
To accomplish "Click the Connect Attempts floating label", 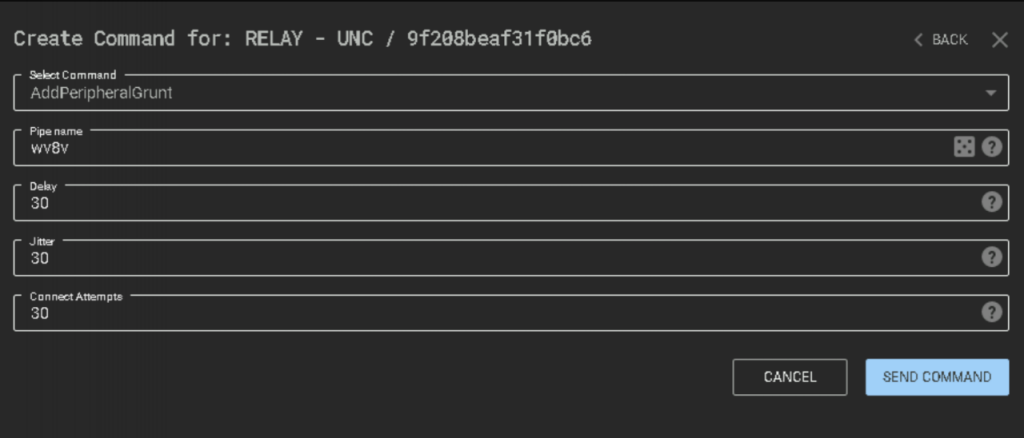I will coord(76,296).
